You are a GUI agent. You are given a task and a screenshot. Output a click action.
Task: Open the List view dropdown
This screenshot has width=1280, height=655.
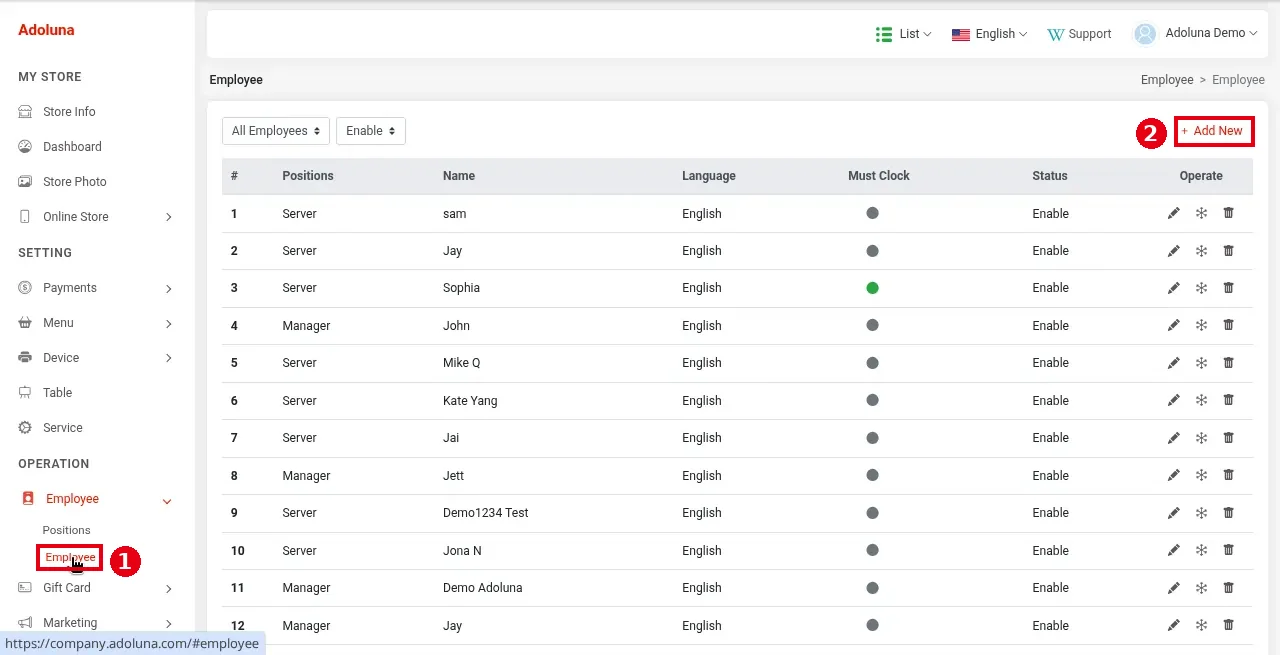[x=903, y=34]
